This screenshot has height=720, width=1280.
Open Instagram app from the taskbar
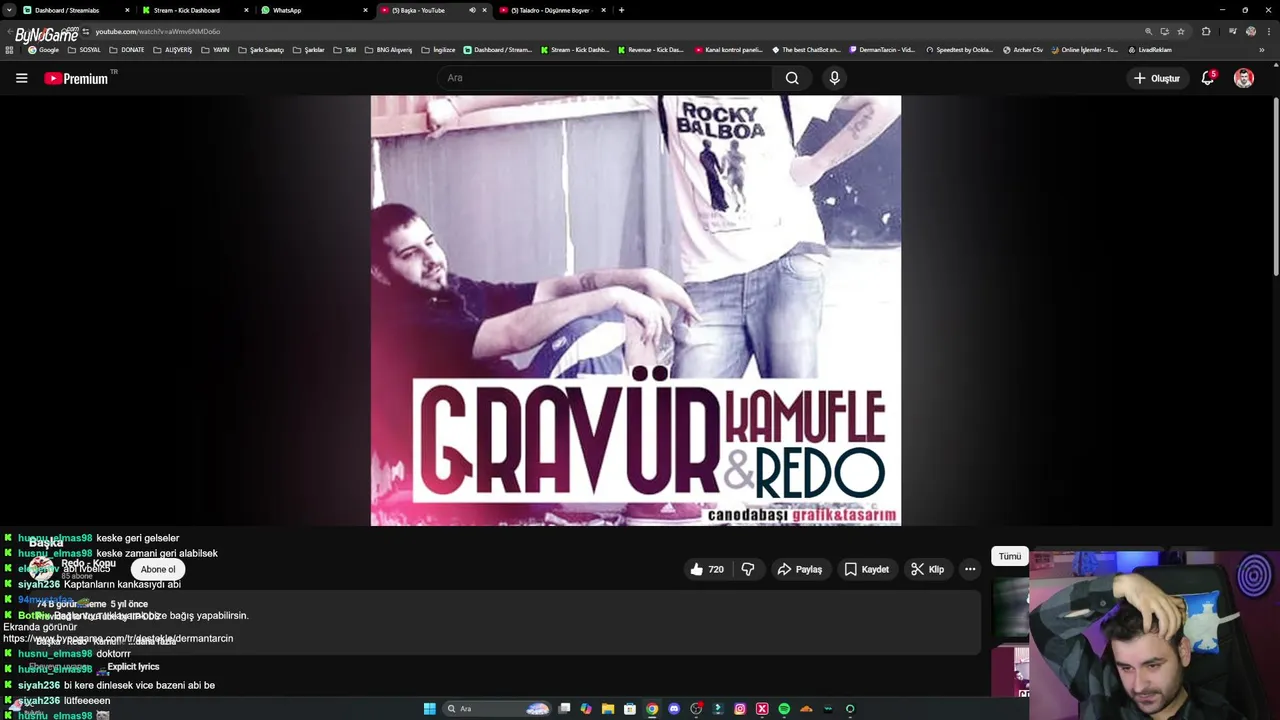tap(740, 709)
